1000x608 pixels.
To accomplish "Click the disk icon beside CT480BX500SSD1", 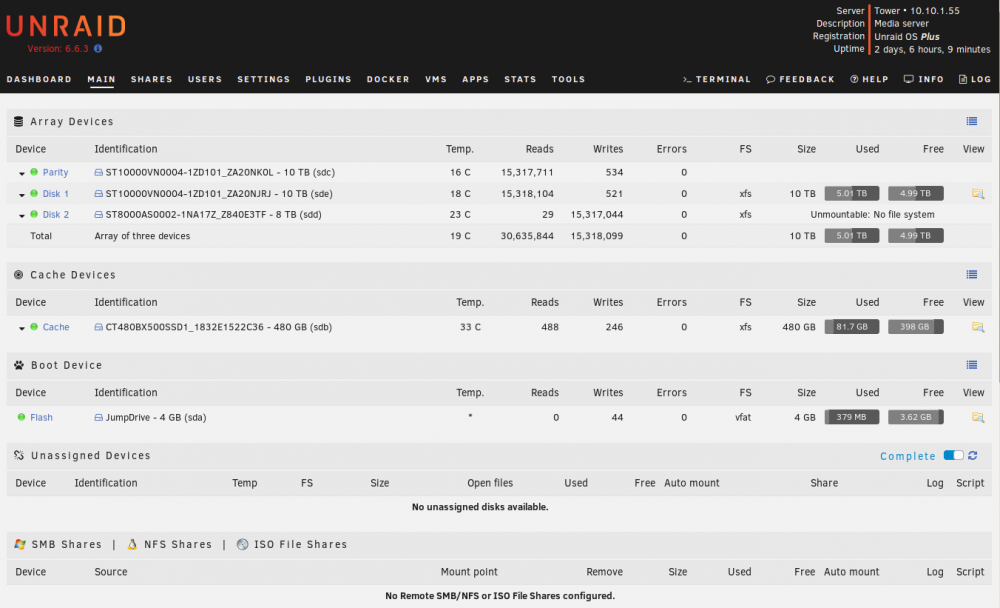I will click(98, 327).
